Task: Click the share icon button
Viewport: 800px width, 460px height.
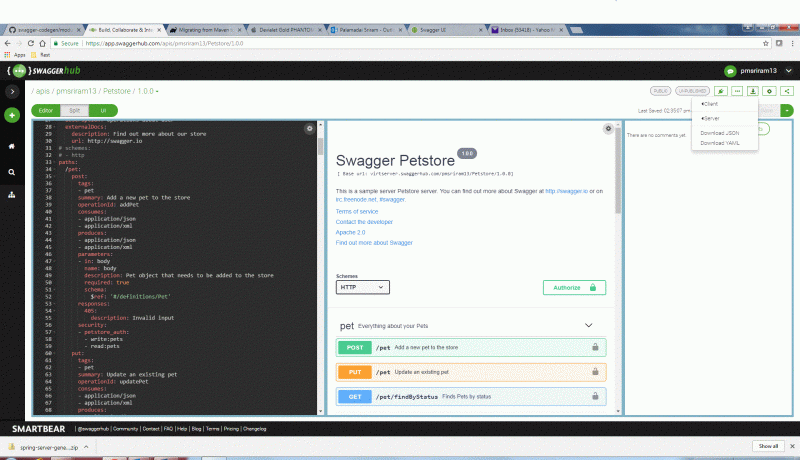Action: [x=787, y=91]
